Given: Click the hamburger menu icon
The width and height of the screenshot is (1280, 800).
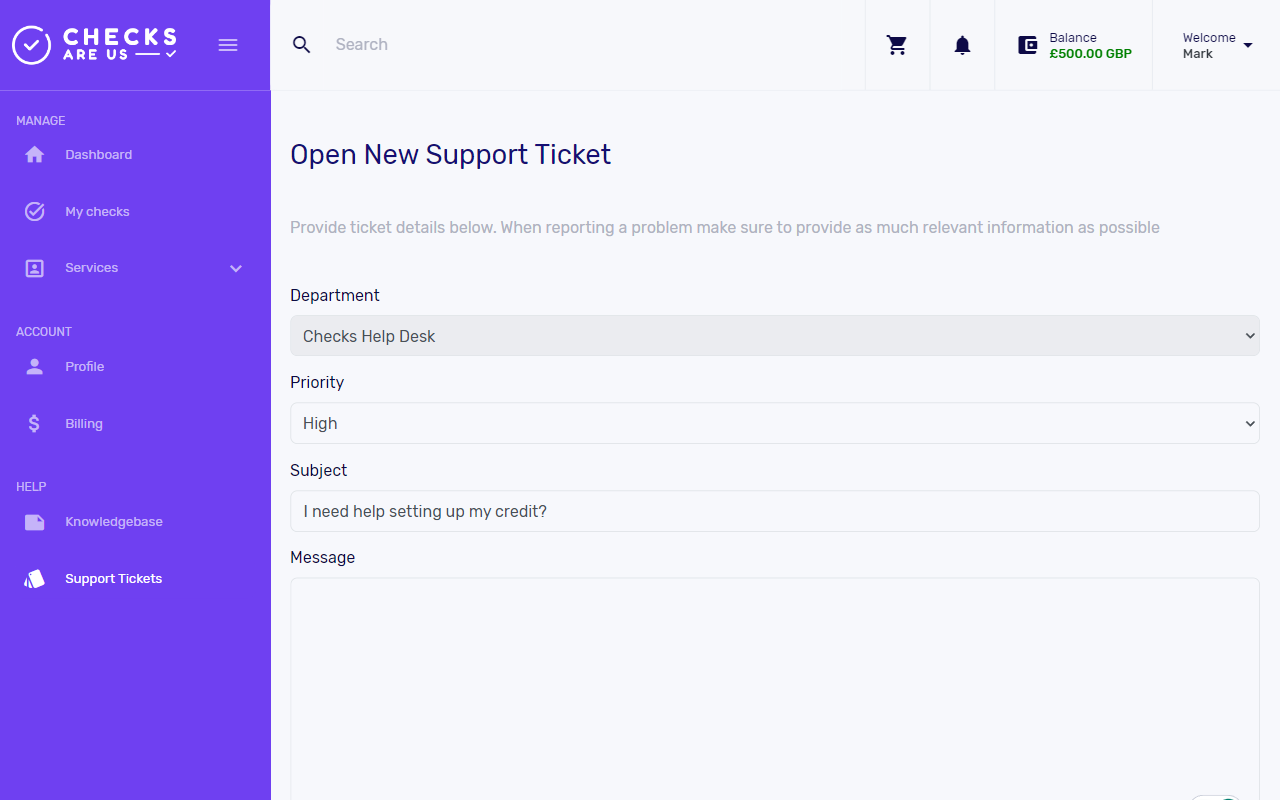Looking at the screenshot, I should pos(228,45).
